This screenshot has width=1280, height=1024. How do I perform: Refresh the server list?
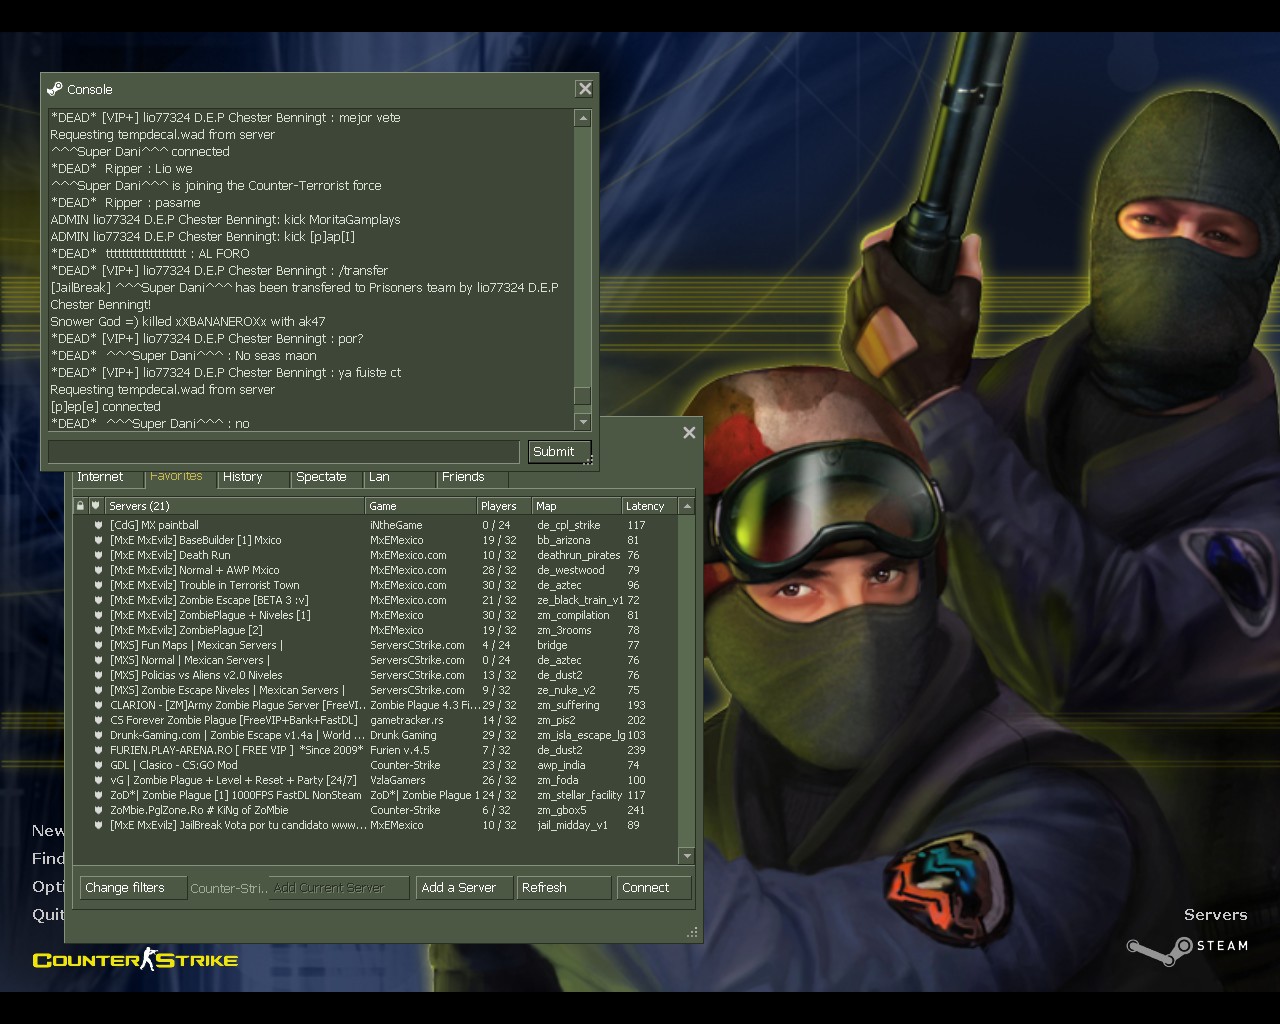pyautogui.click(x=563, y=888)
